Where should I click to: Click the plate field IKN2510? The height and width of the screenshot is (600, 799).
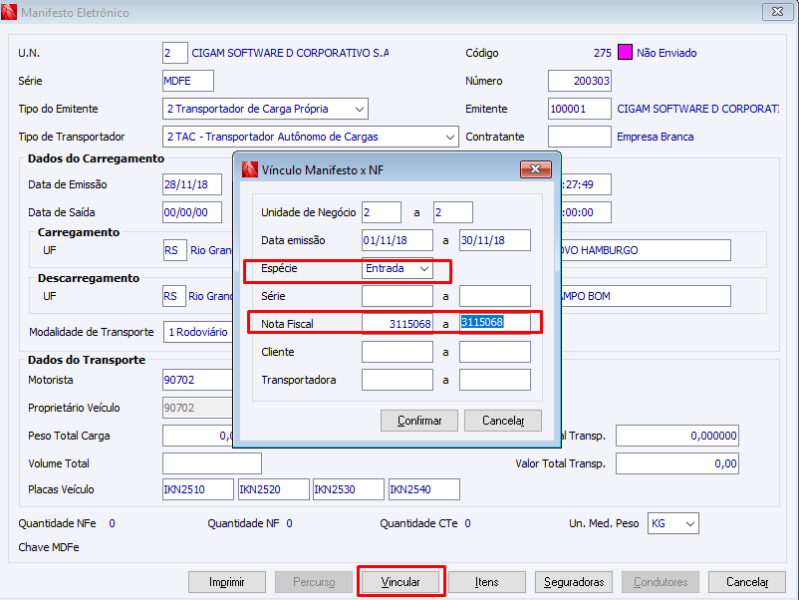198,489
